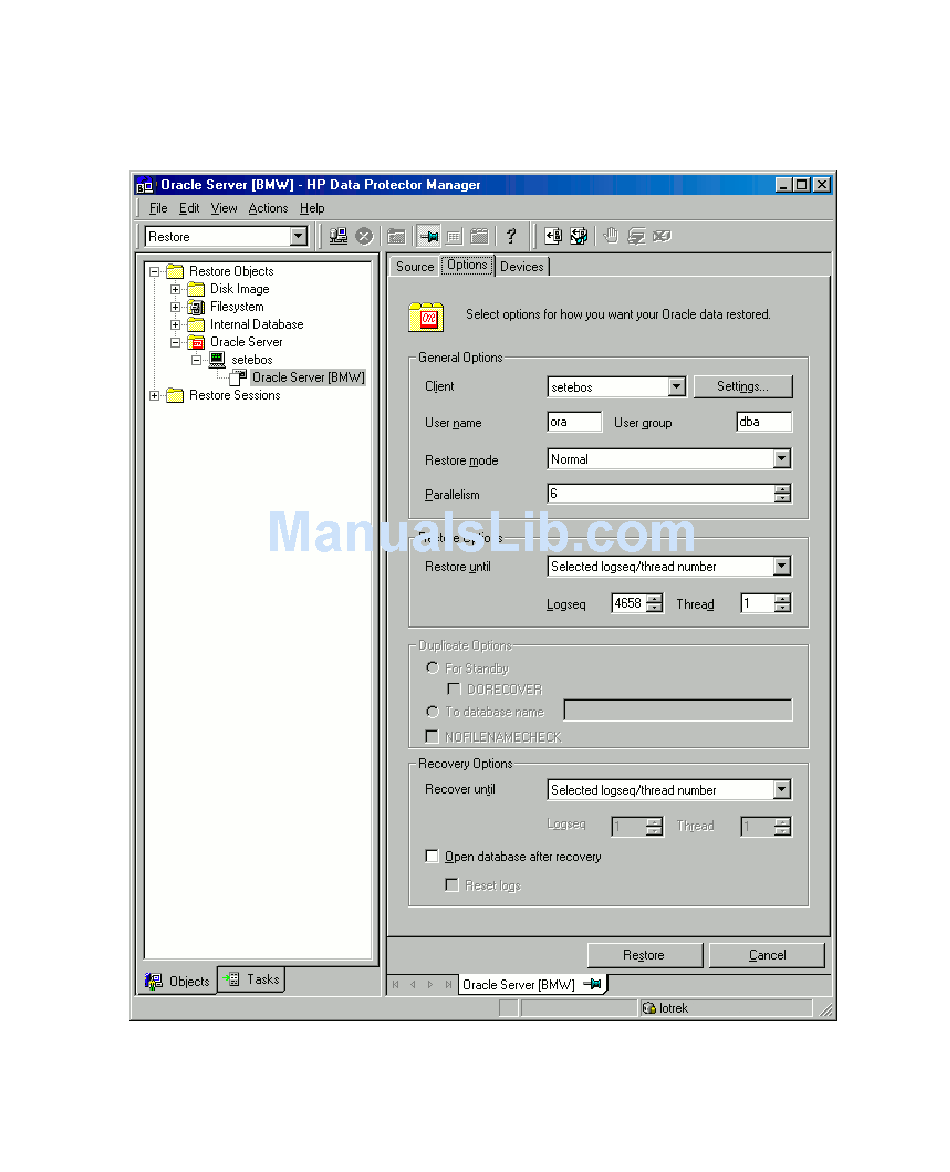
Task: Click the cell manager computer toolbar icon
Action: (339, 236)
